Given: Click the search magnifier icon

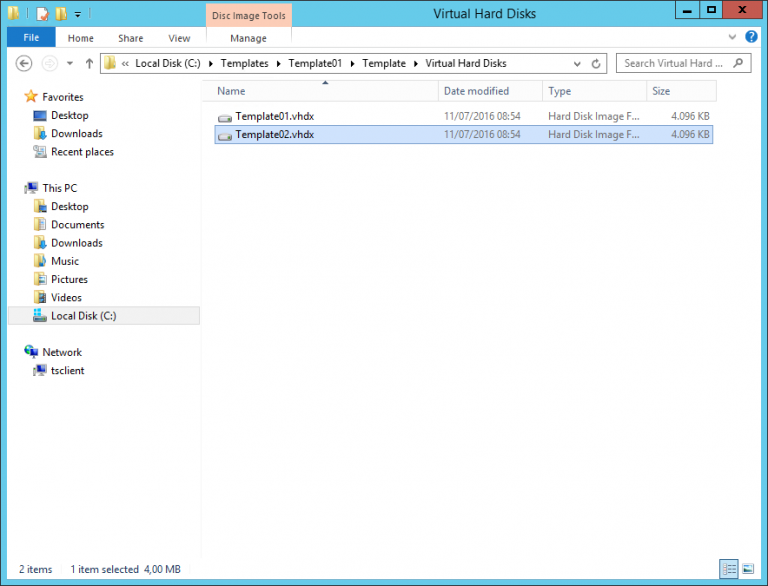Looking at the screenshot, I should (x=739, y=63).
